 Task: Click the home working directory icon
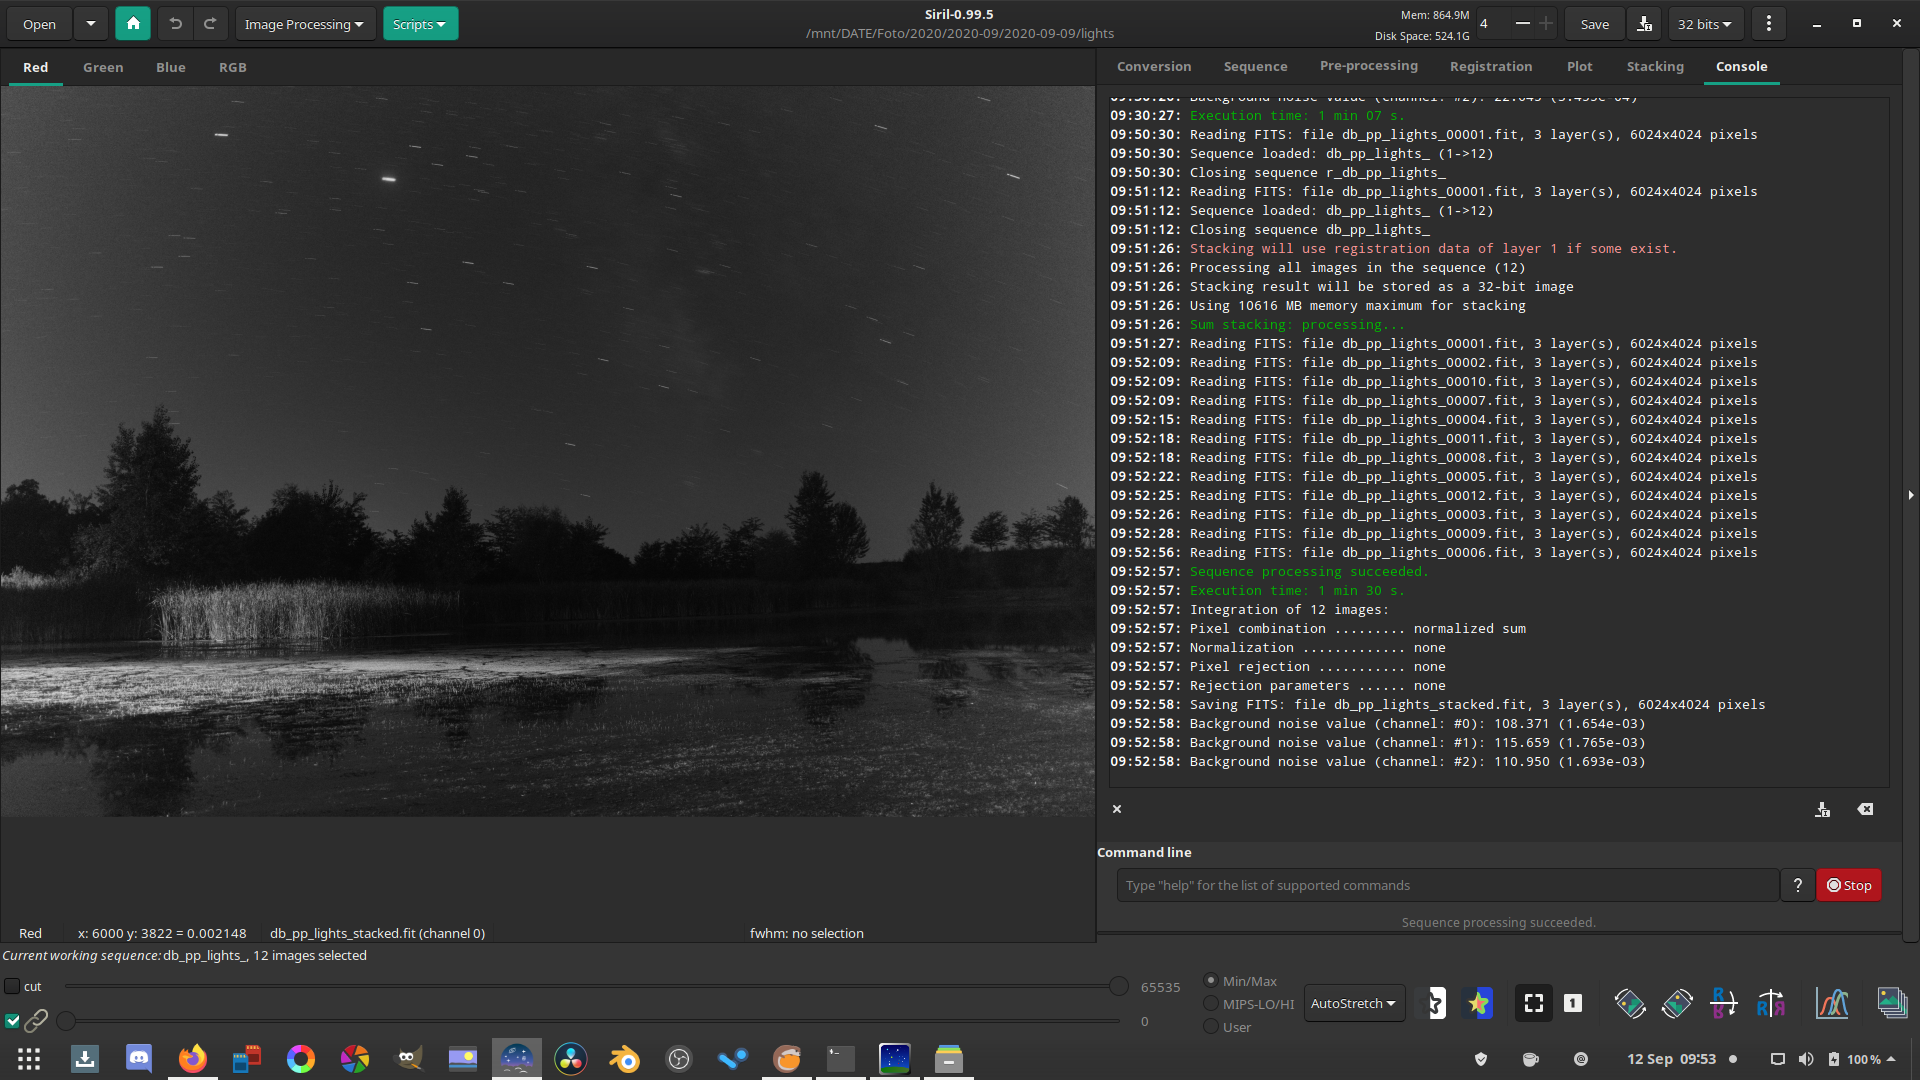click(133, 24)
